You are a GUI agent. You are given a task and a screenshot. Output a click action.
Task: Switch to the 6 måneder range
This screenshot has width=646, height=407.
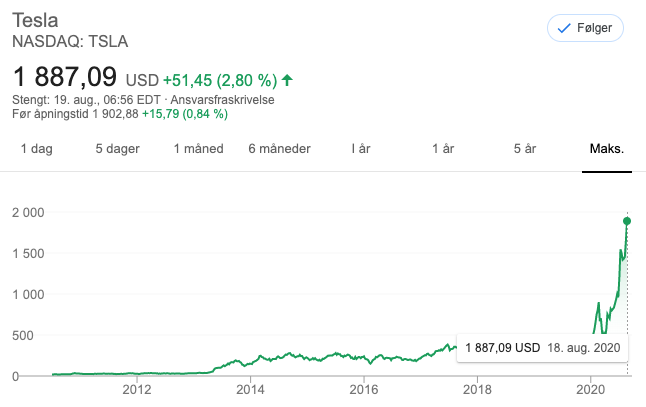pyautogui.click(x=279, y=149)
